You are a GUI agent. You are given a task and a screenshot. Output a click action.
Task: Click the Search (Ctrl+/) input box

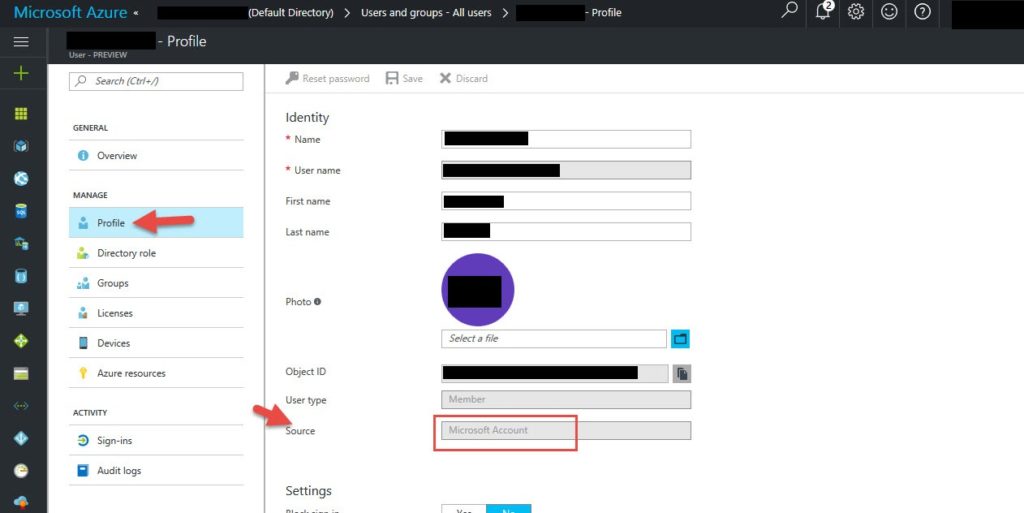point(157,81)
